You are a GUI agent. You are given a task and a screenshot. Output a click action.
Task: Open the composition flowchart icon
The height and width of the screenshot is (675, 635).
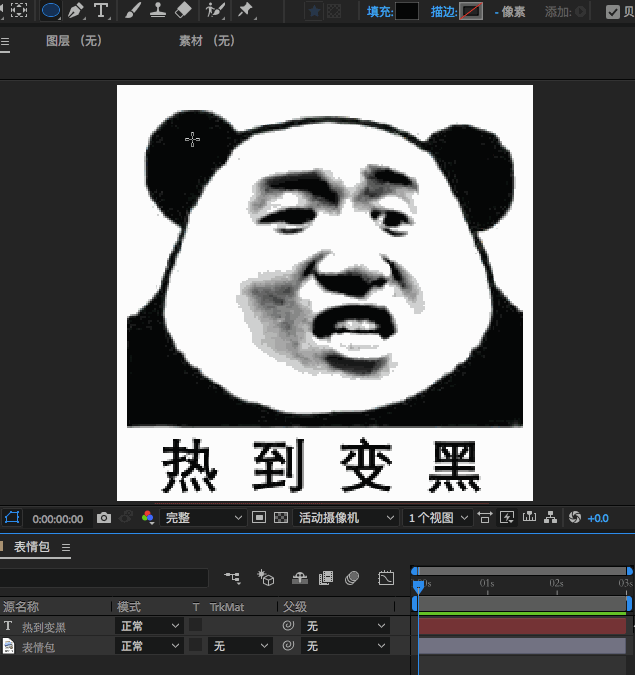(x=550, y=517)
